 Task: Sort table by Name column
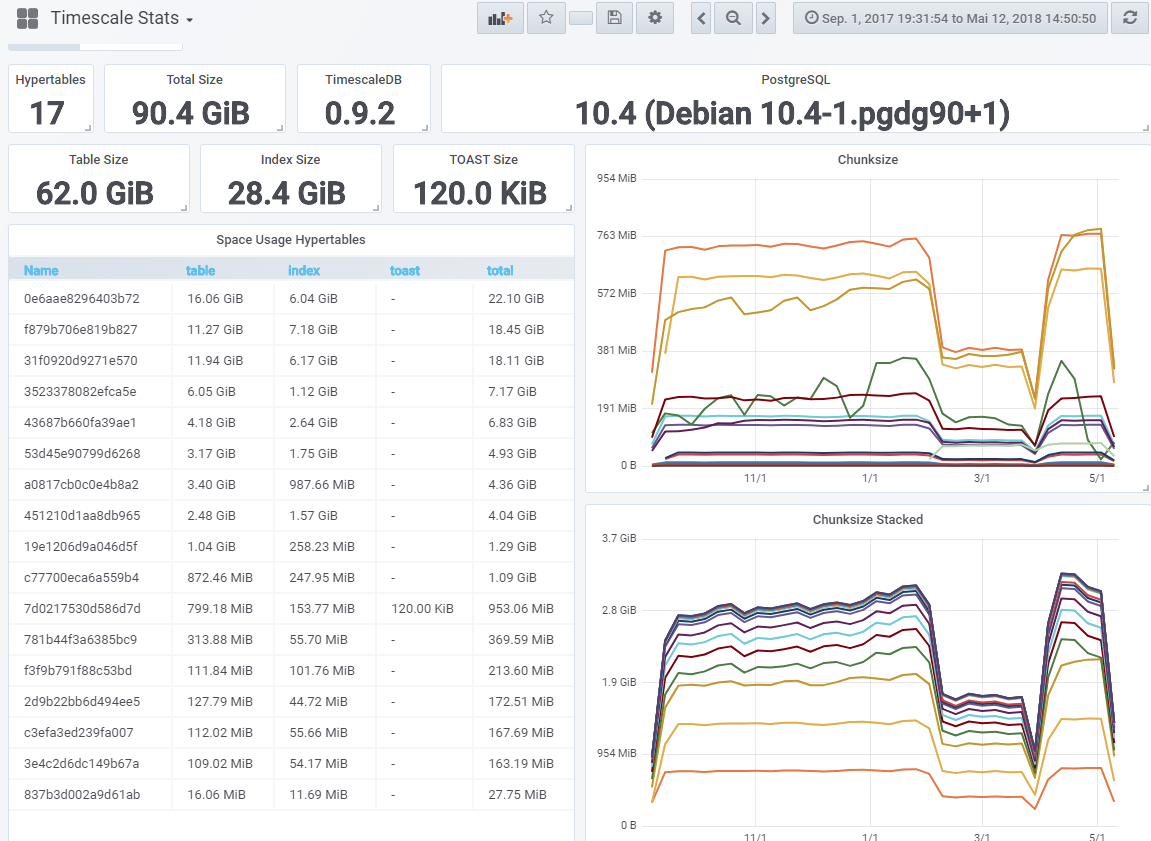coord(41,270)
